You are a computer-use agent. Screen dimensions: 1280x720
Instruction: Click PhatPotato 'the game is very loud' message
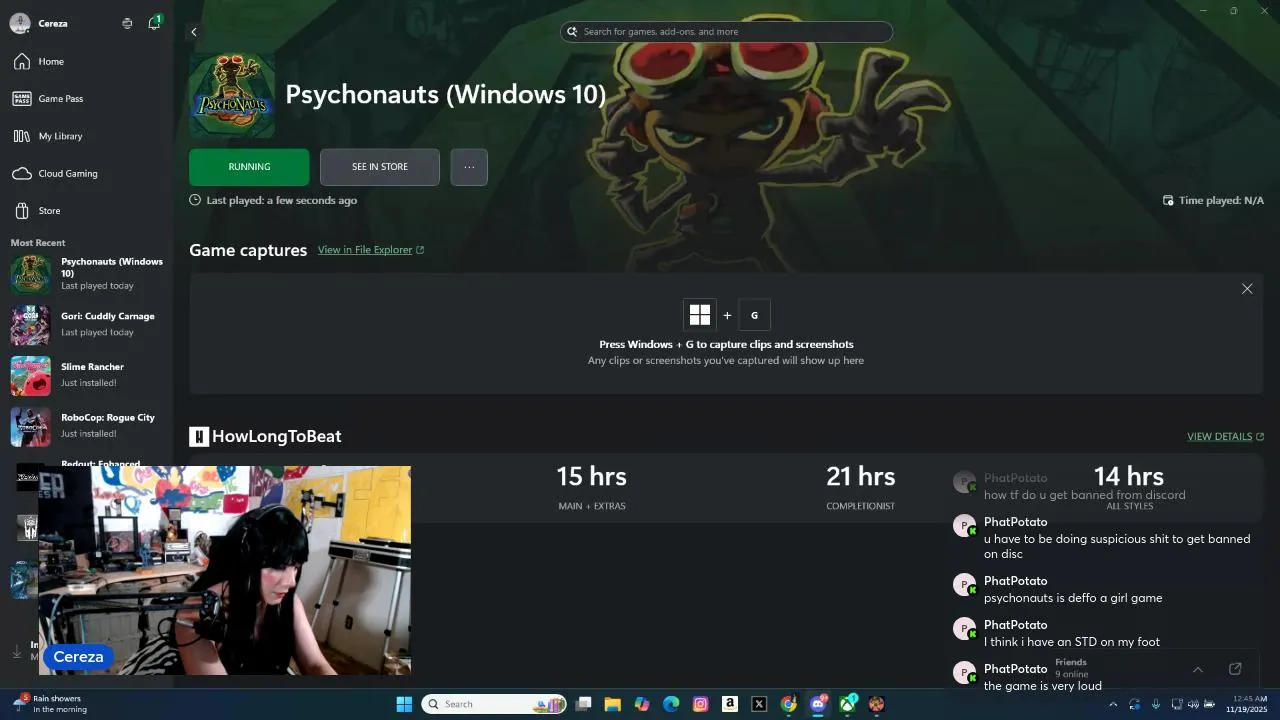click(x=1043, y=686)
